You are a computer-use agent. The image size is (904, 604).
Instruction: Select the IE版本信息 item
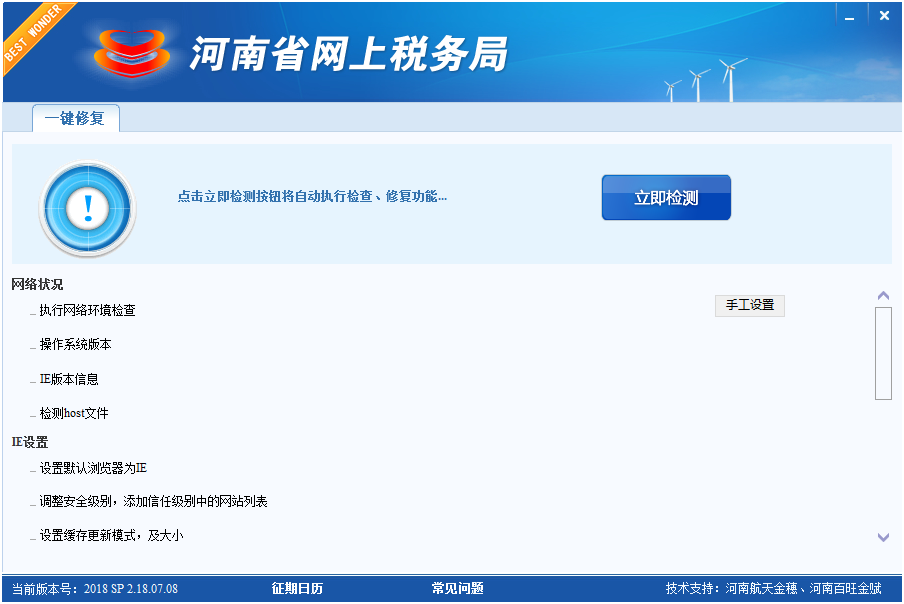tap(69, 380)
